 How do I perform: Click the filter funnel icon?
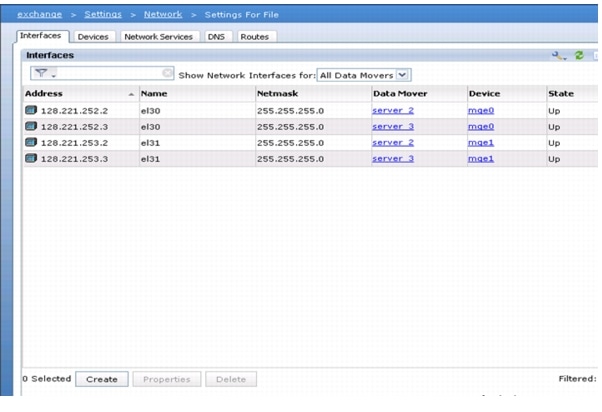(40, 74)
